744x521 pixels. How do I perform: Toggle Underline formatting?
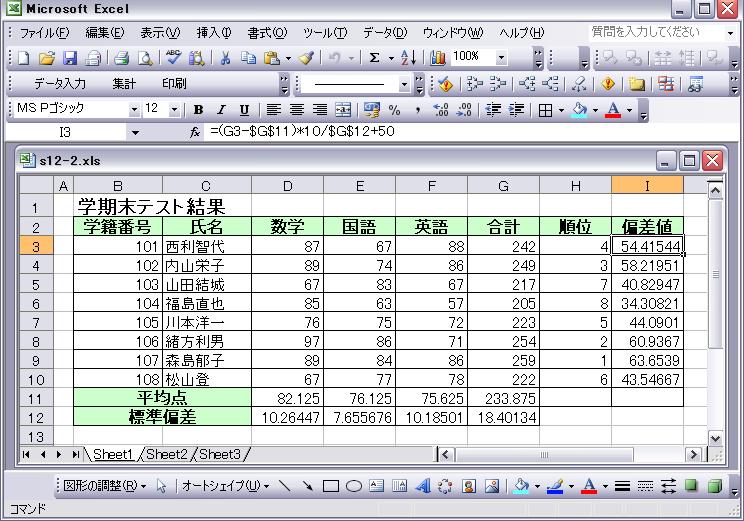point(244,110)
